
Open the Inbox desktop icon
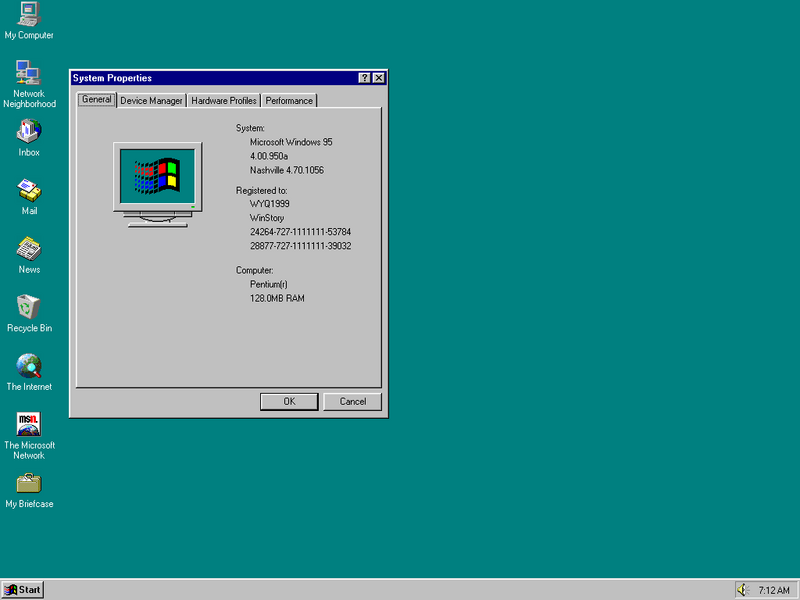click(28, 135)
